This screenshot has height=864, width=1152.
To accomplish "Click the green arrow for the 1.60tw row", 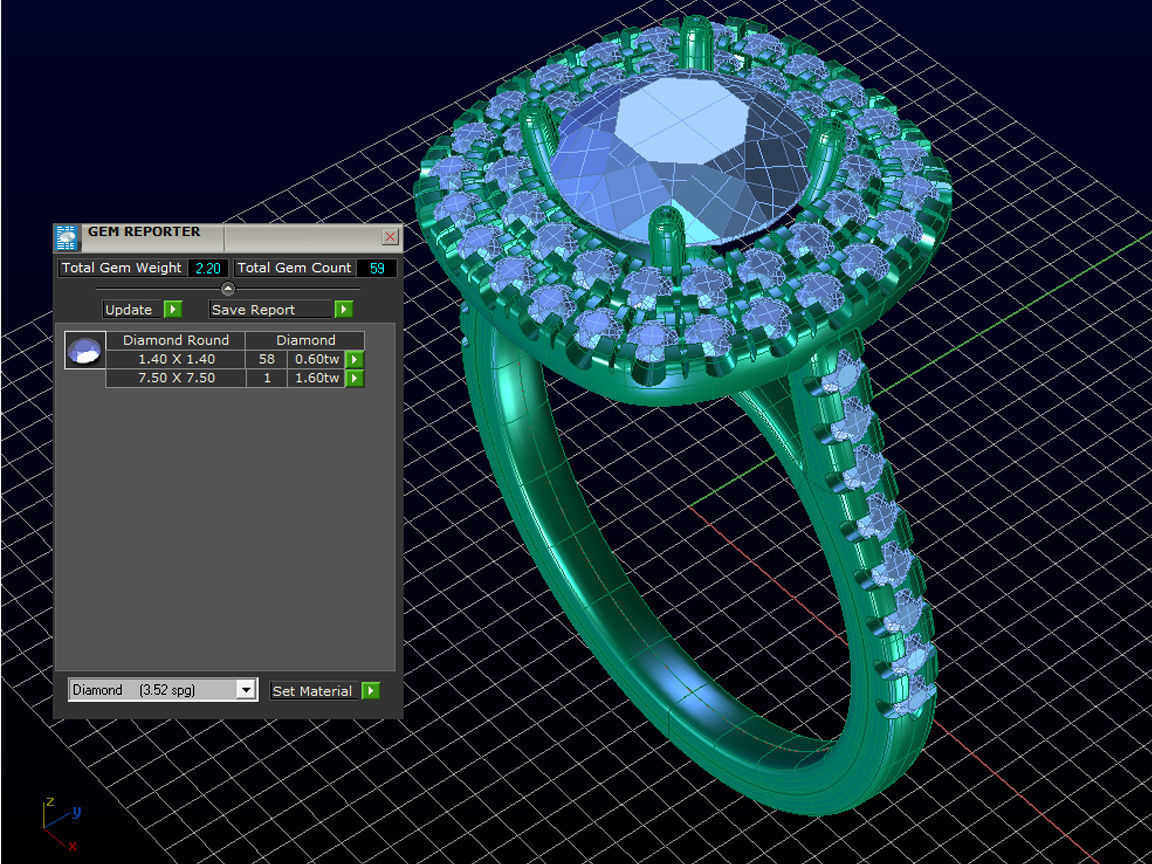I will click(x=355, y=378).
